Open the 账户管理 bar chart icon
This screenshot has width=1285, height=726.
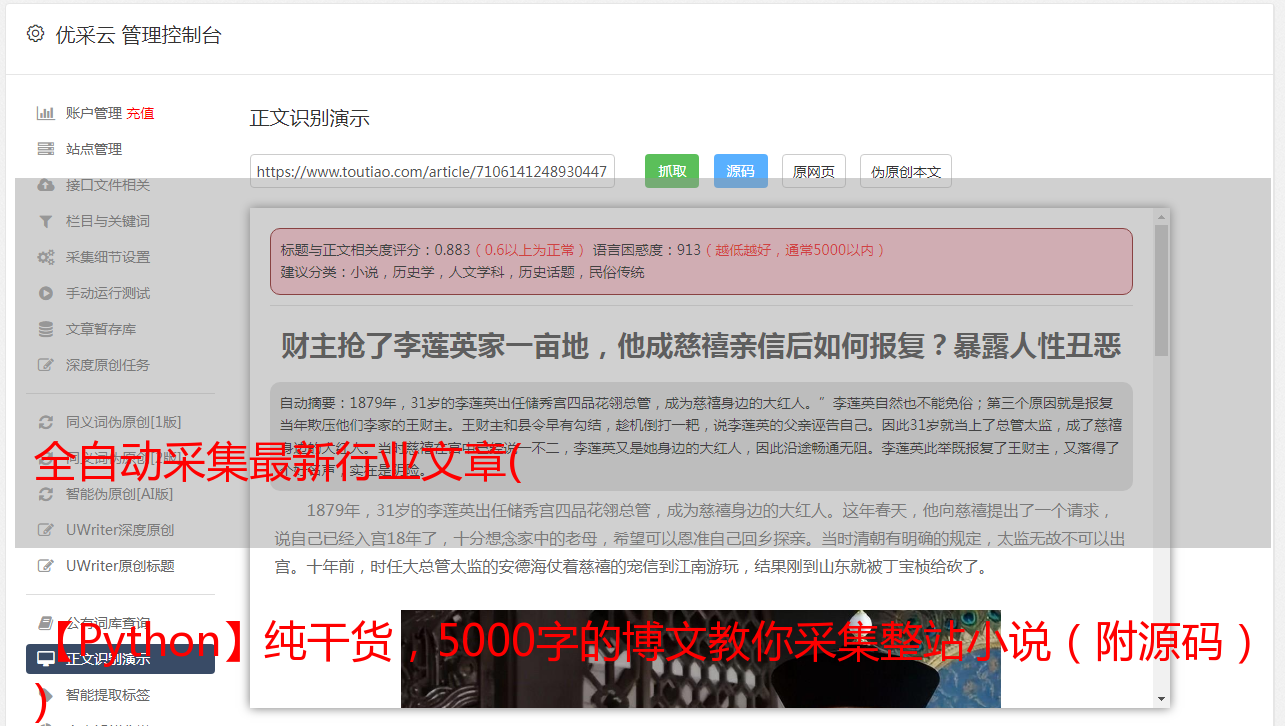(x=46, y=113)
